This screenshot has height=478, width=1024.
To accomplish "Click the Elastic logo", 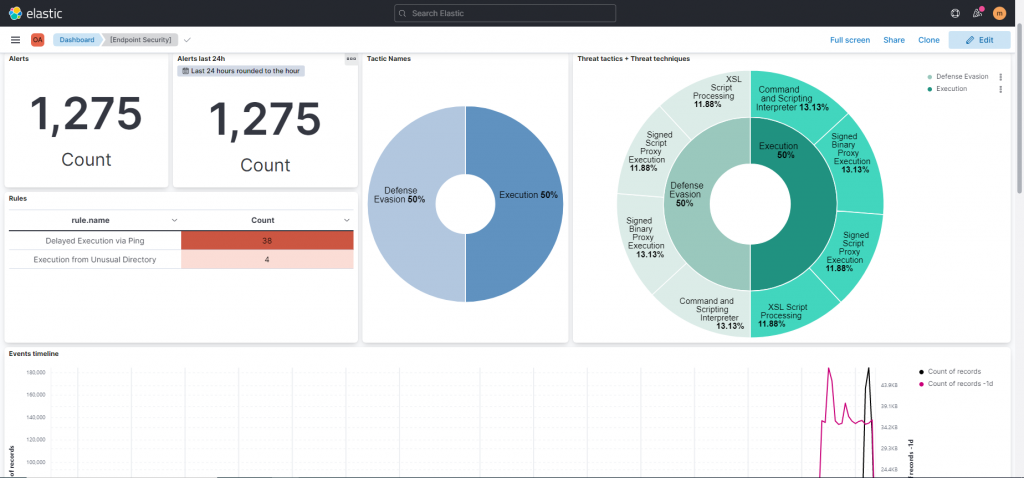I will [36, 12].
